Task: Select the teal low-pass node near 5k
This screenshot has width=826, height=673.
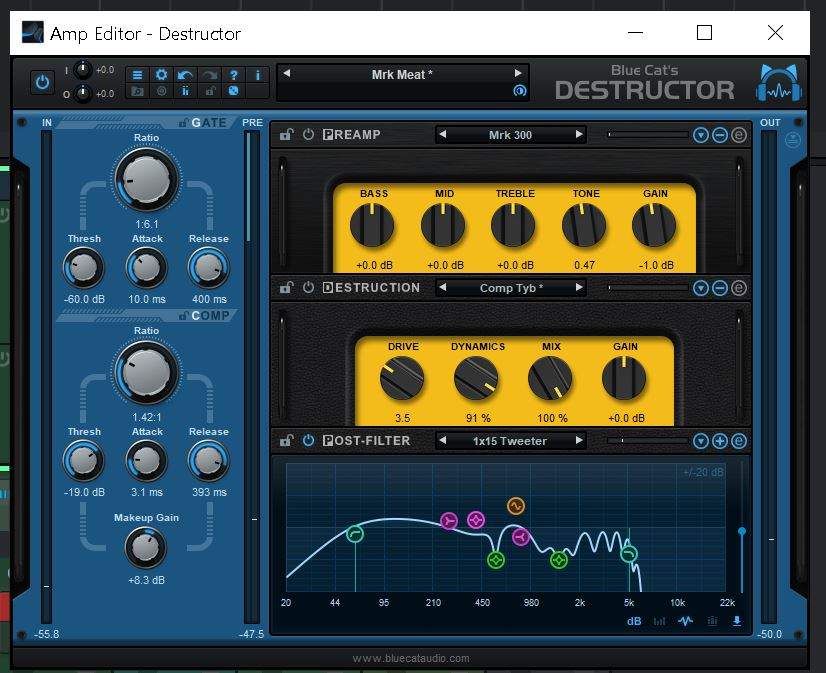Action: pos(629,554)
